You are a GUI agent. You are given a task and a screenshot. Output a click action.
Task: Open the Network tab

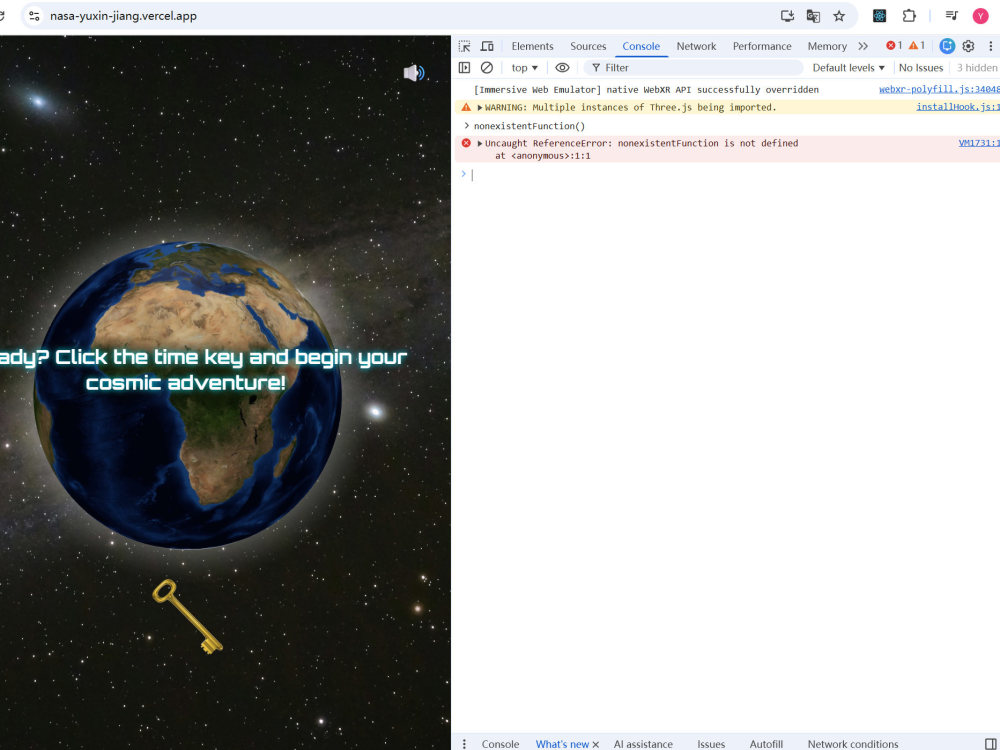point(696,46)
